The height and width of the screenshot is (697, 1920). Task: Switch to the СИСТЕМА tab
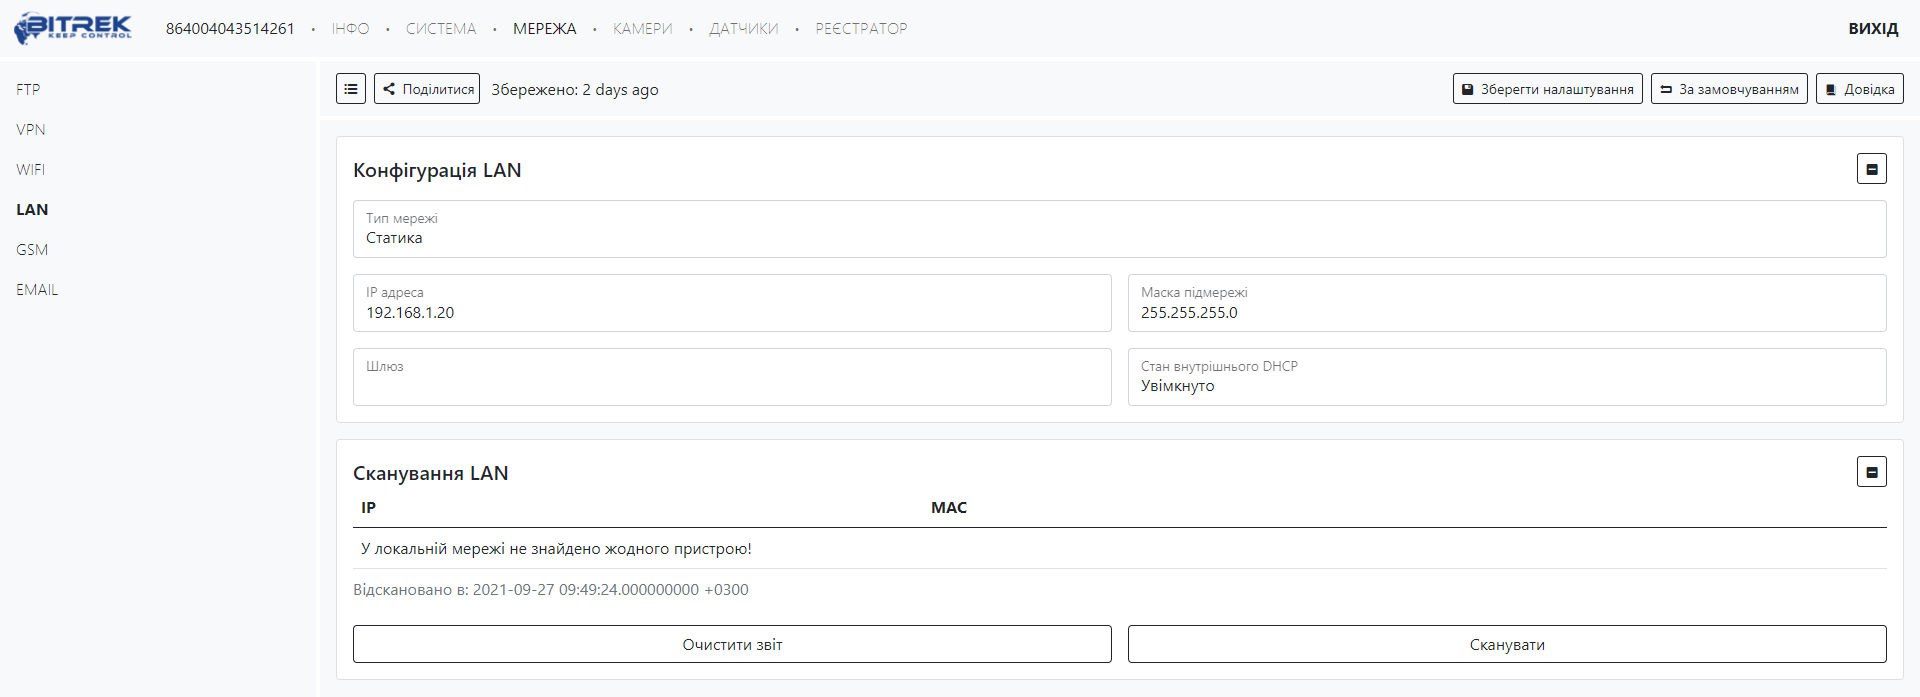click(441, 29)
